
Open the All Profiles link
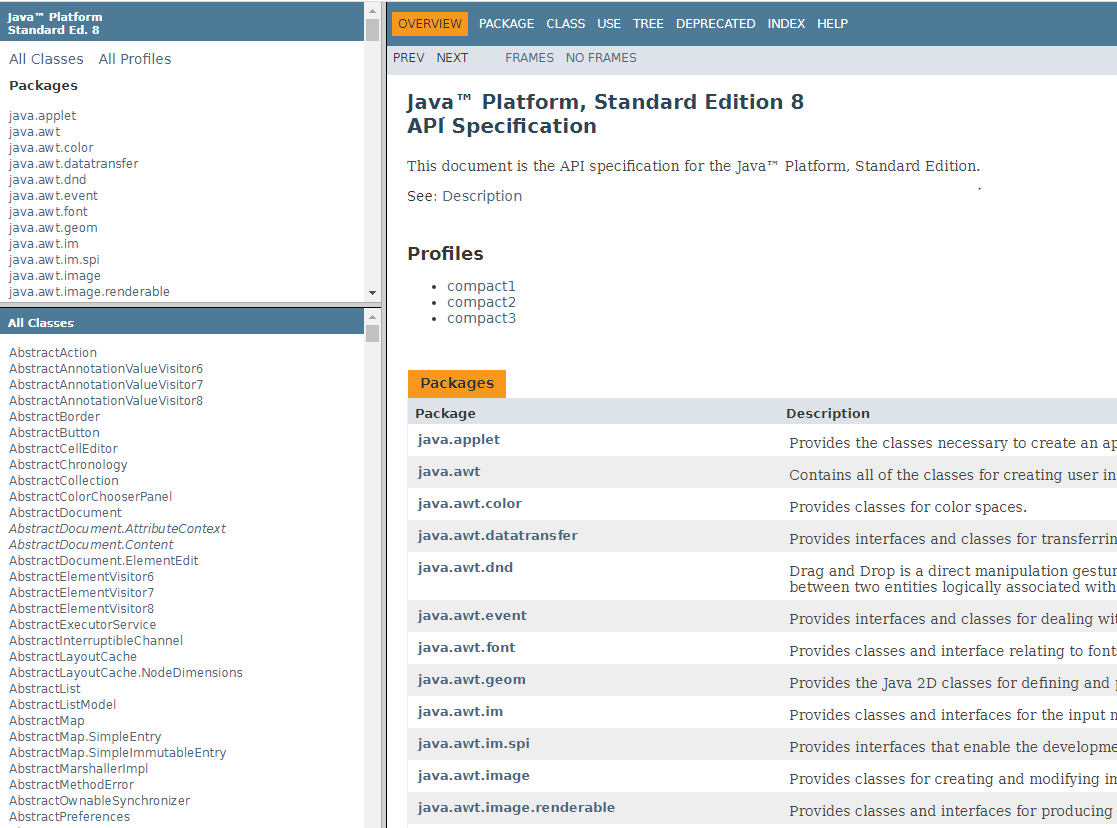tap(135, 59)
